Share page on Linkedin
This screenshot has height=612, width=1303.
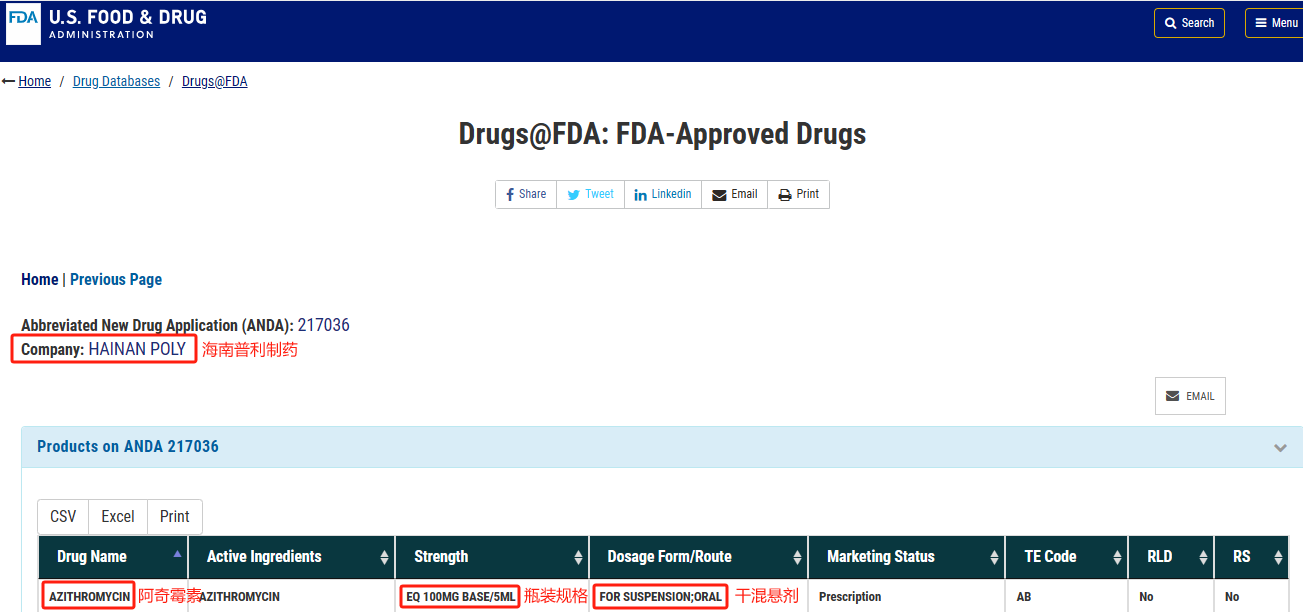click(x=663, y=194)
